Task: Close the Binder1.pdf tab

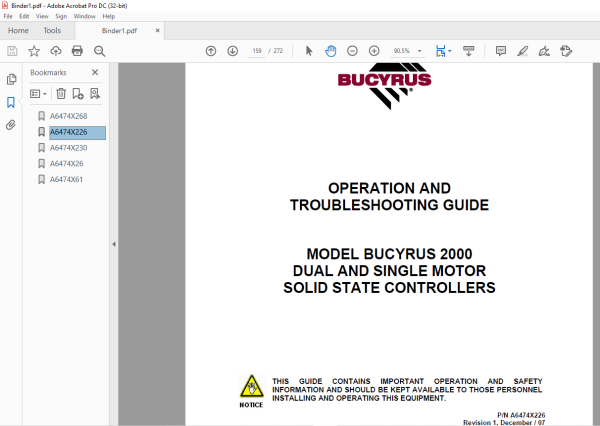Action: pyautogui.click(x=157, y=30)
